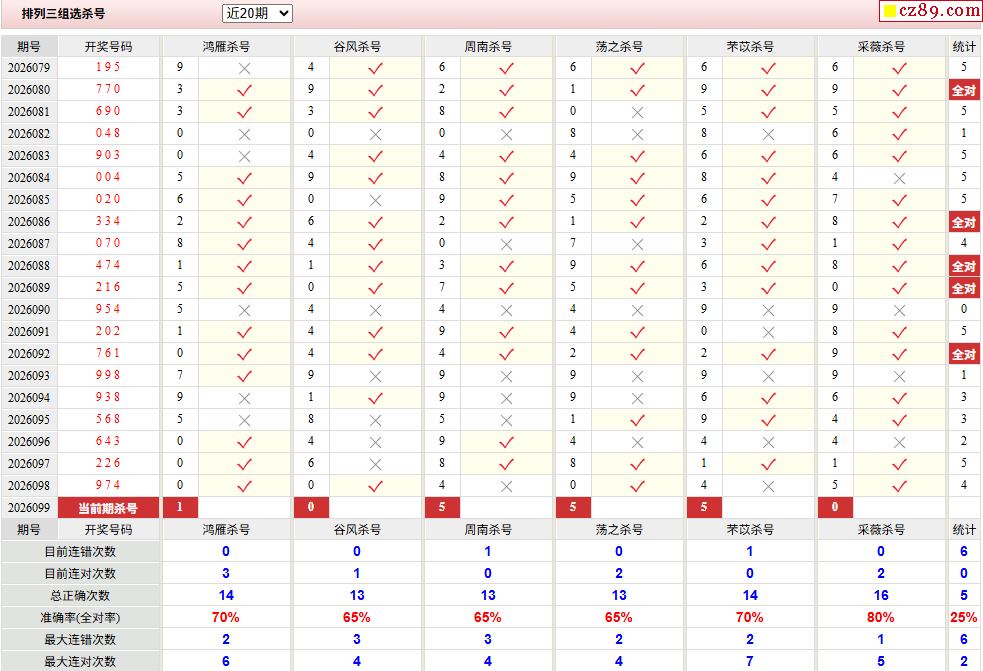The height and width of the screenshot is (671, 983).
Task: Click the X mark for 谷风杀号 in row 2026082
Action: tap(376, 134)
